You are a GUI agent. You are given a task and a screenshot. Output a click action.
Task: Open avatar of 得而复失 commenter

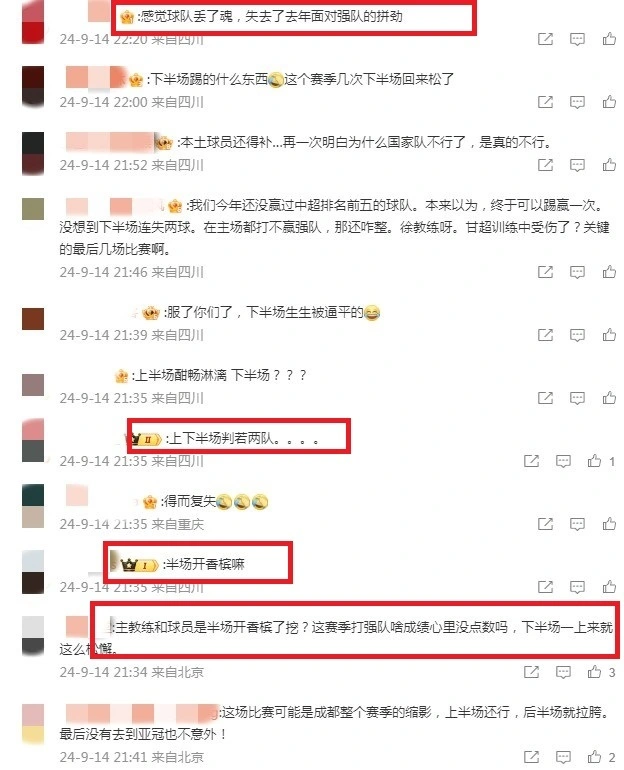pos(33,506)
